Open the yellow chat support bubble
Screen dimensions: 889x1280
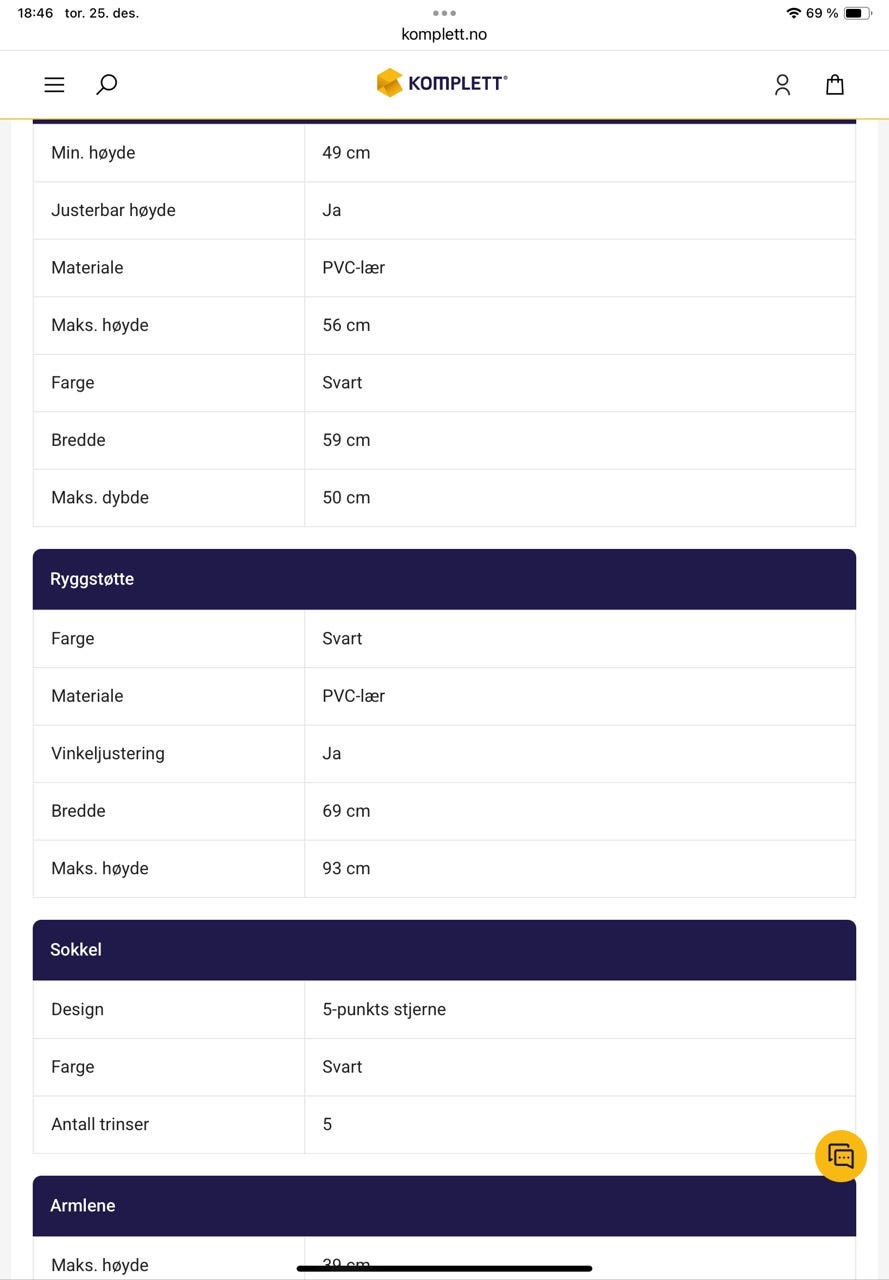click(840, 1156)
